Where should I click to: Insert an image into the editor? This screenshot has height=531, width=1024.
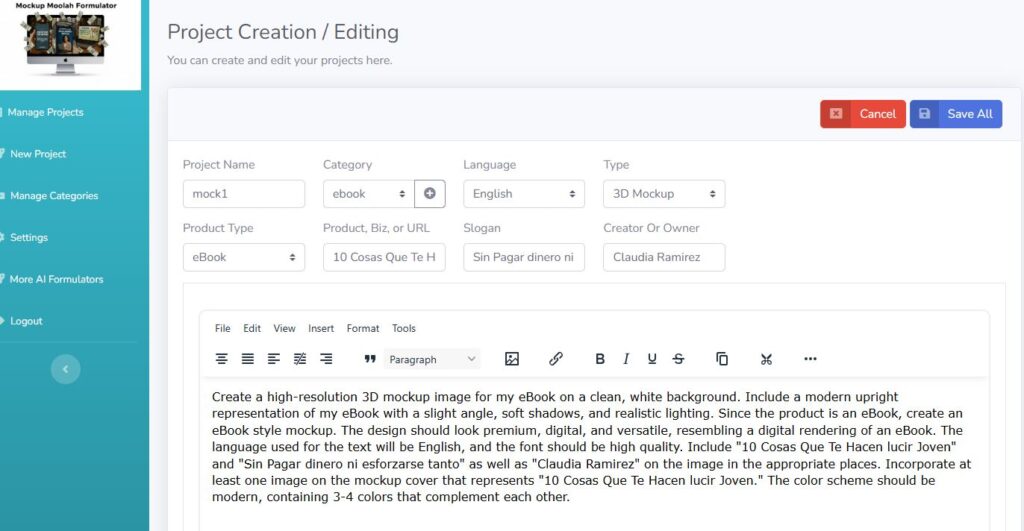point(512,359)
